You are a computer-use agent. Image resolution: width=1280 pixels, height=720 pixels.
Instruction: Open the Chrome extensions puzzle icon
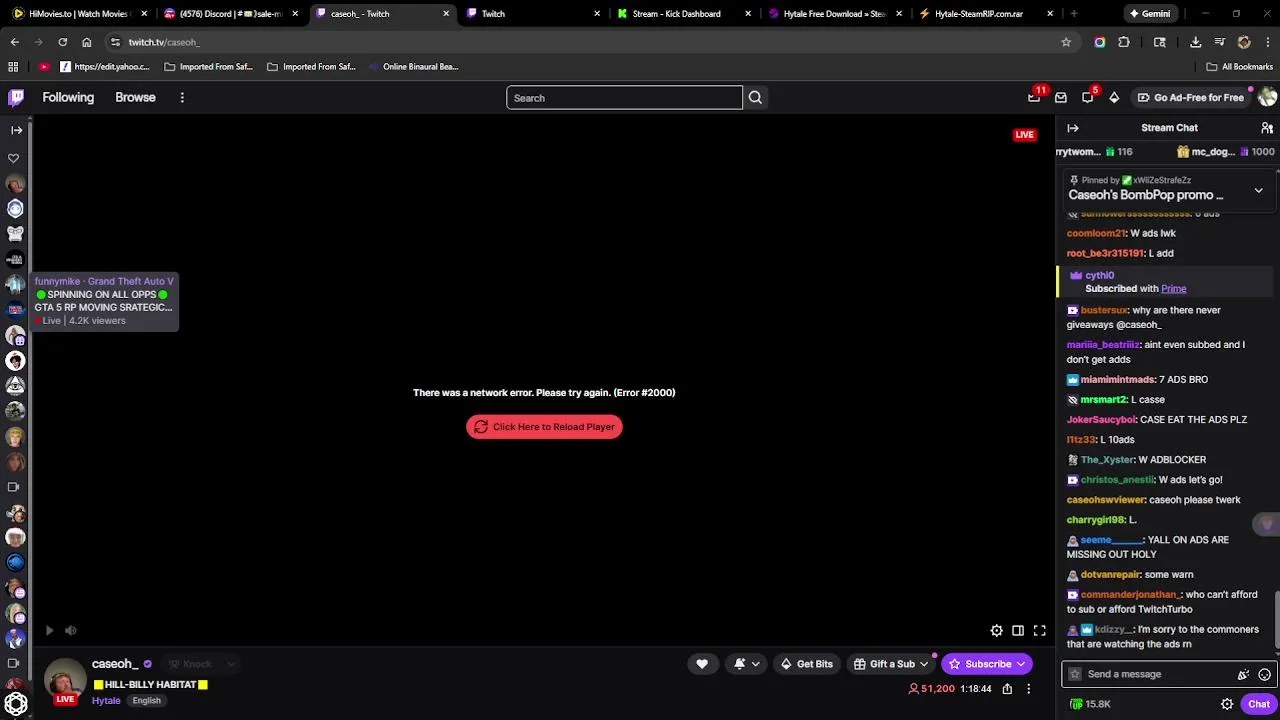[x=1124, y=42]
